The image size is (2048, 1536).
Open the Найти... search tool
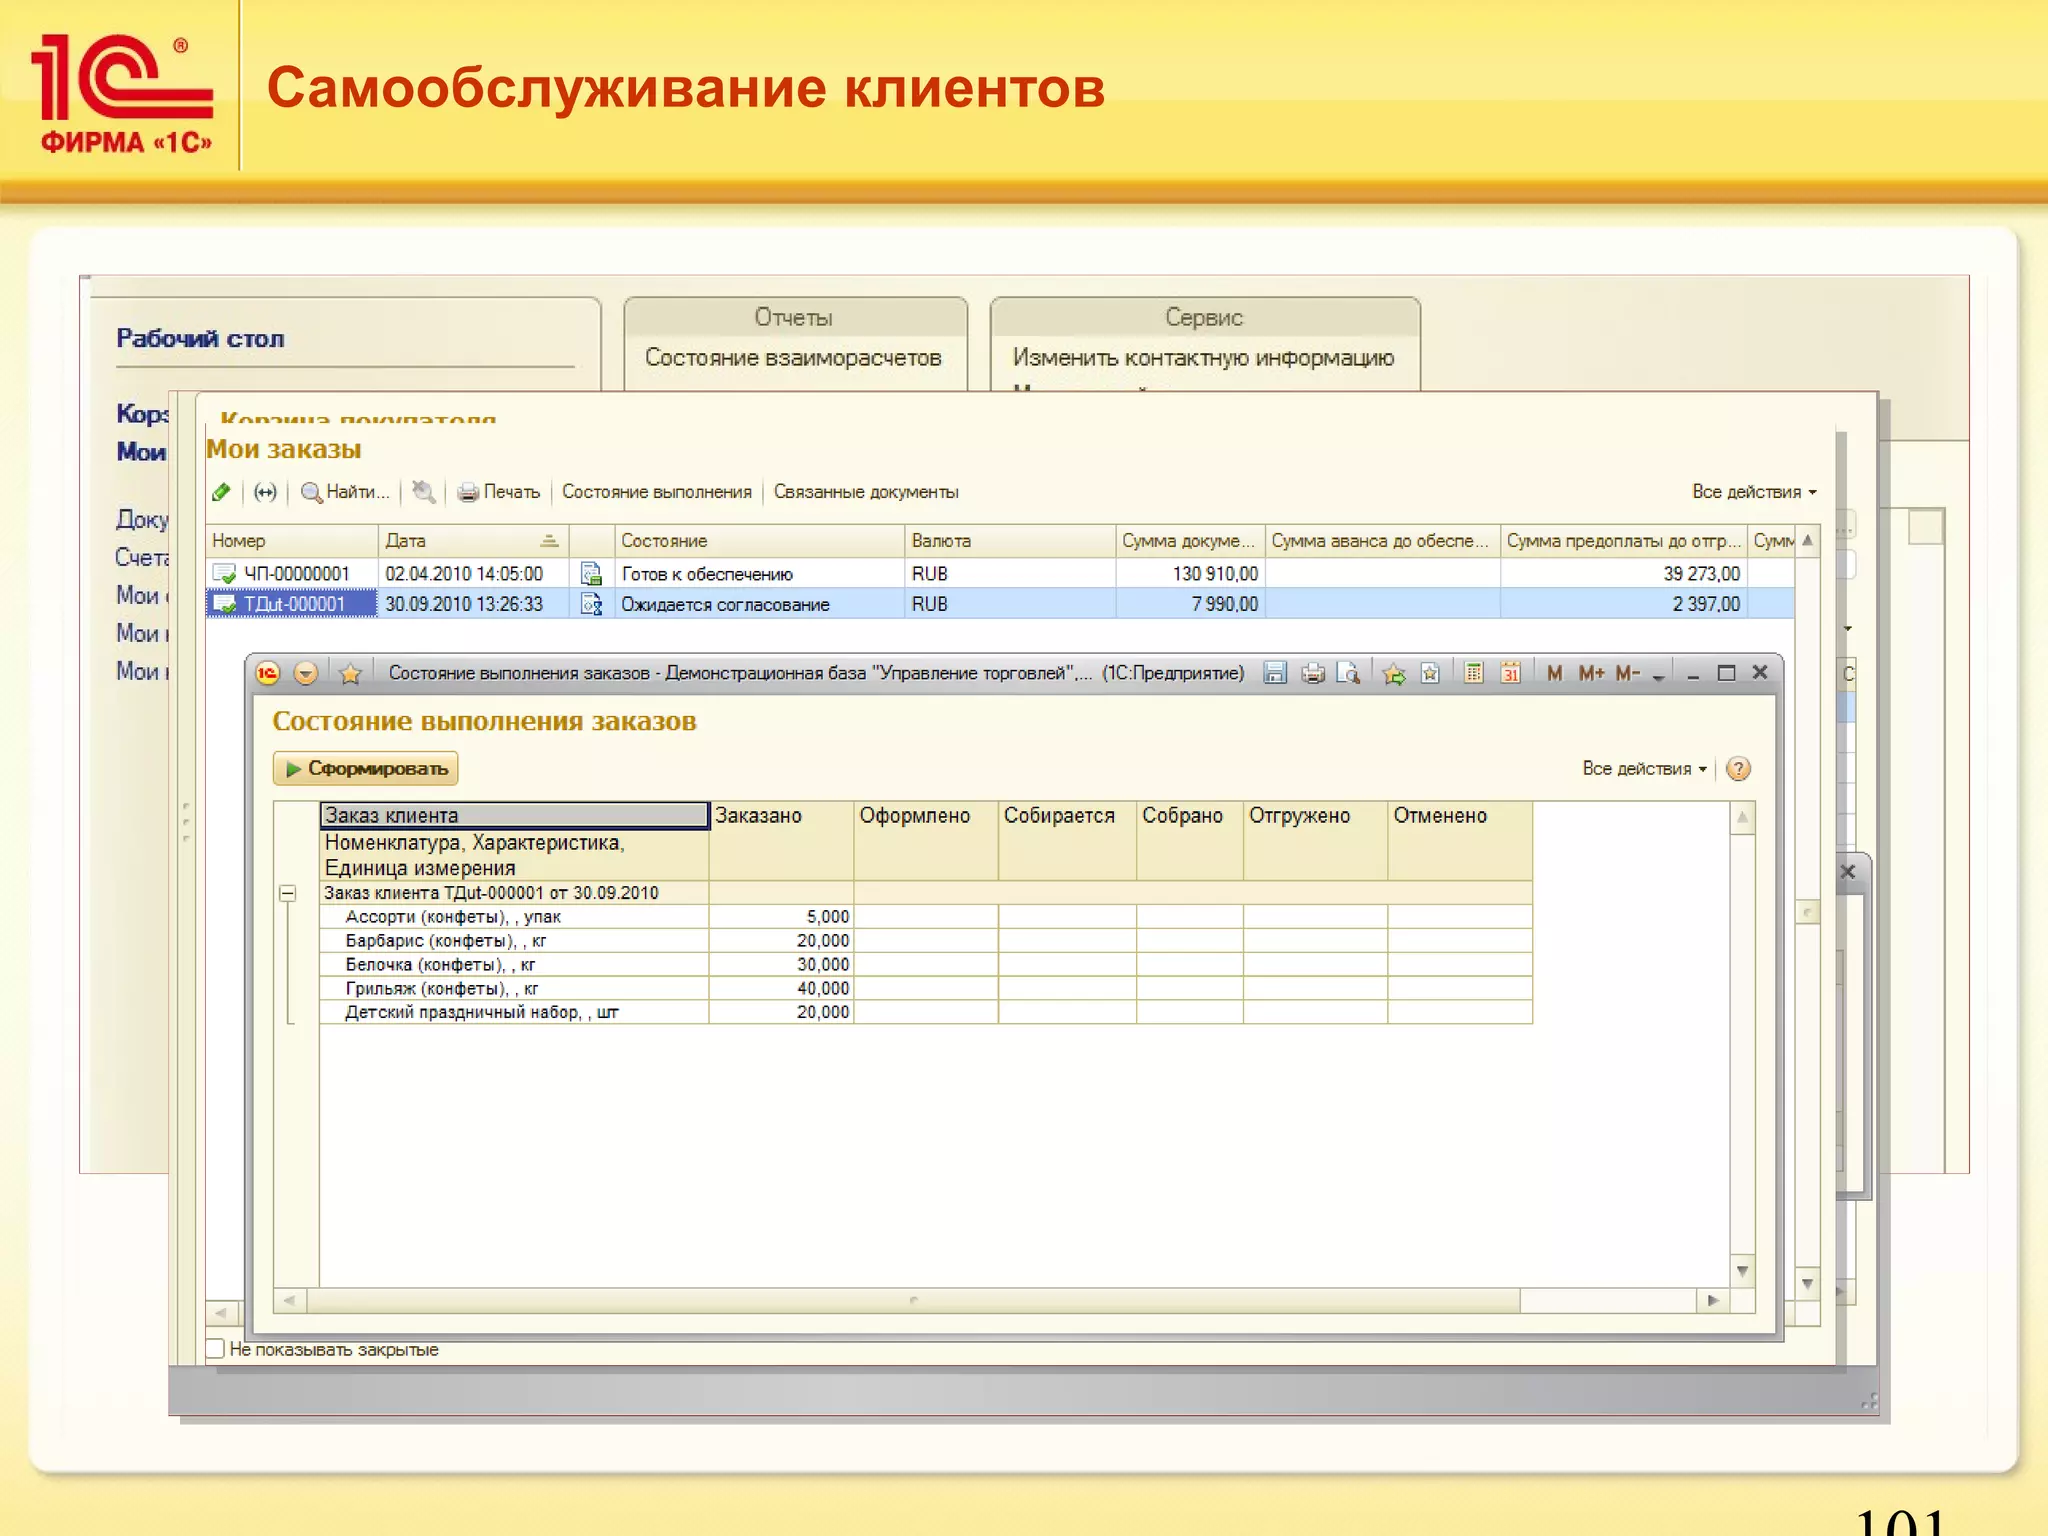(x=345, y=492)
